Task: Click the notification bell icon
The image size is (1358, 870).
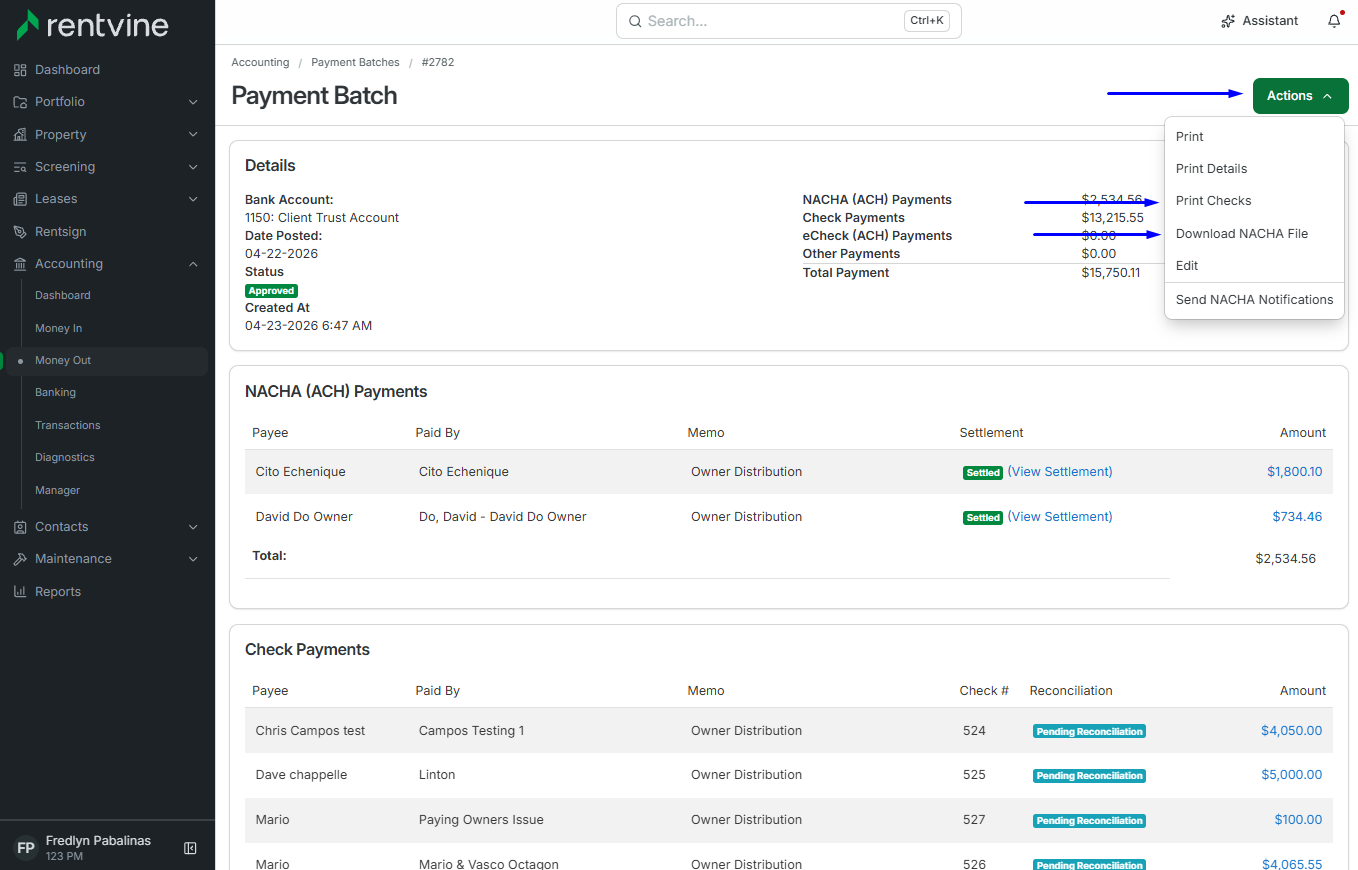Action: [x=1334, y=21]
